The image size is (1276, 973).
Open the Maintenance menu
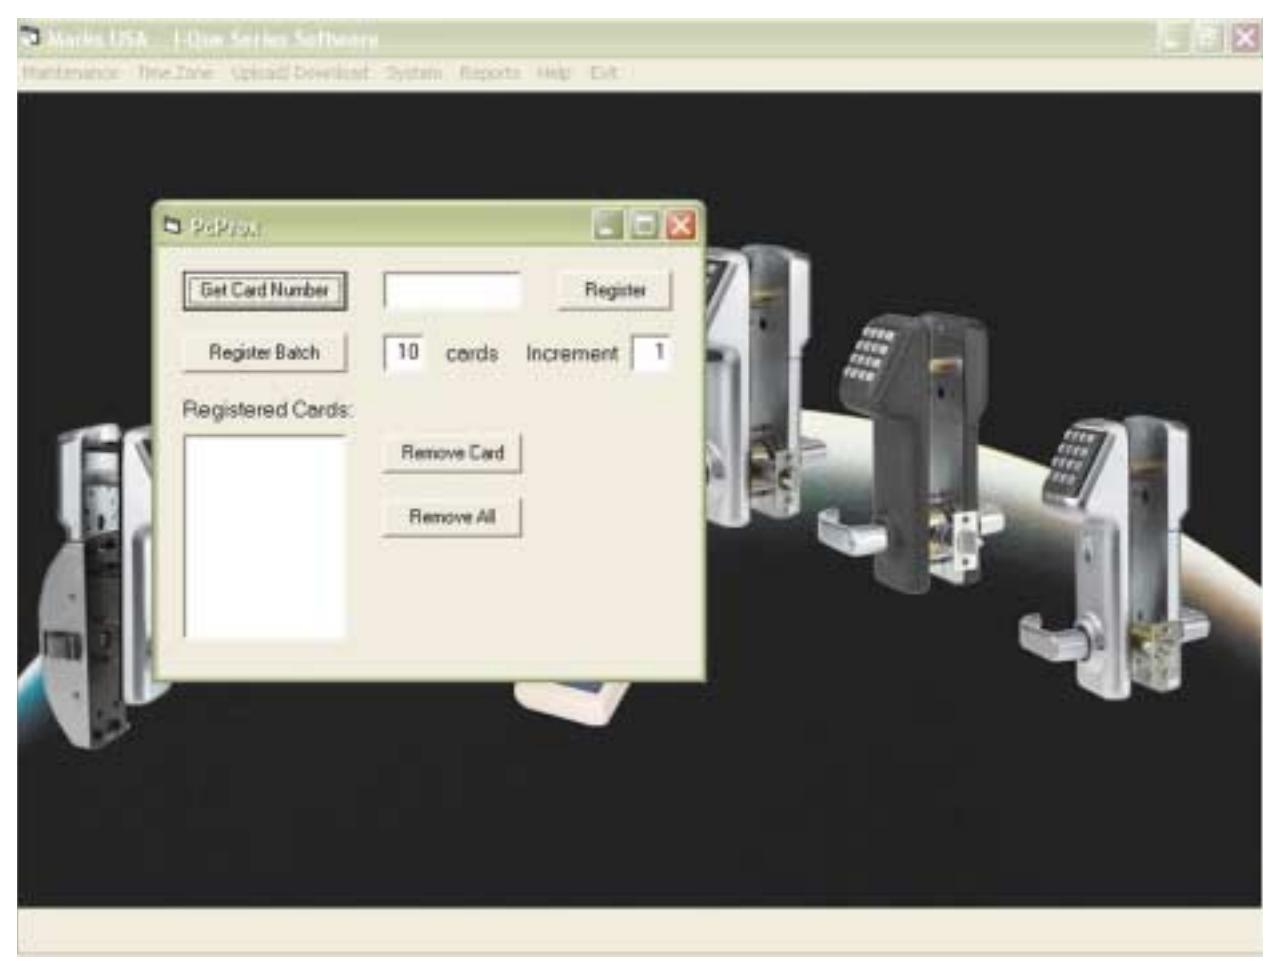pyautogui.click(x=70, y=73)
